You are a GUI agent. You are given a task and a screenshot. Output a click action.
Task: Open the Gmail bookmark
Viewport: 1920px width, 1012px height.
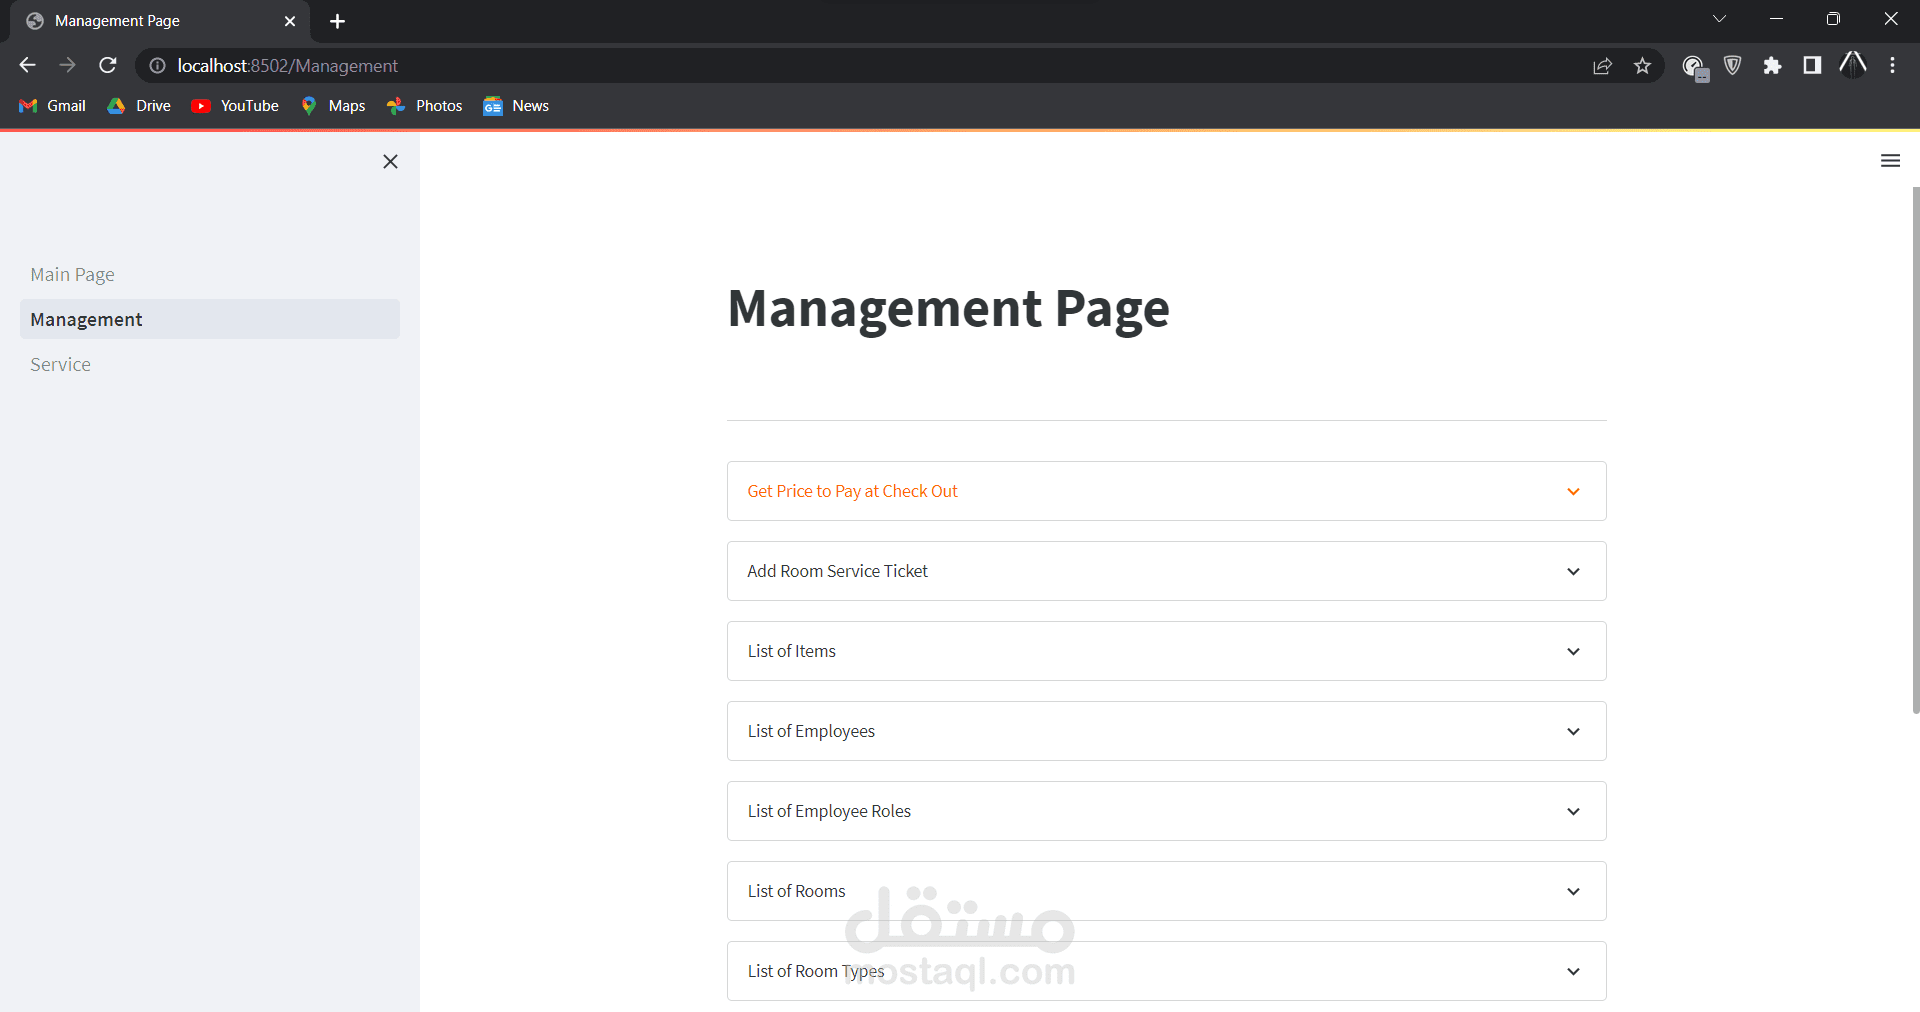coord(53,106)
